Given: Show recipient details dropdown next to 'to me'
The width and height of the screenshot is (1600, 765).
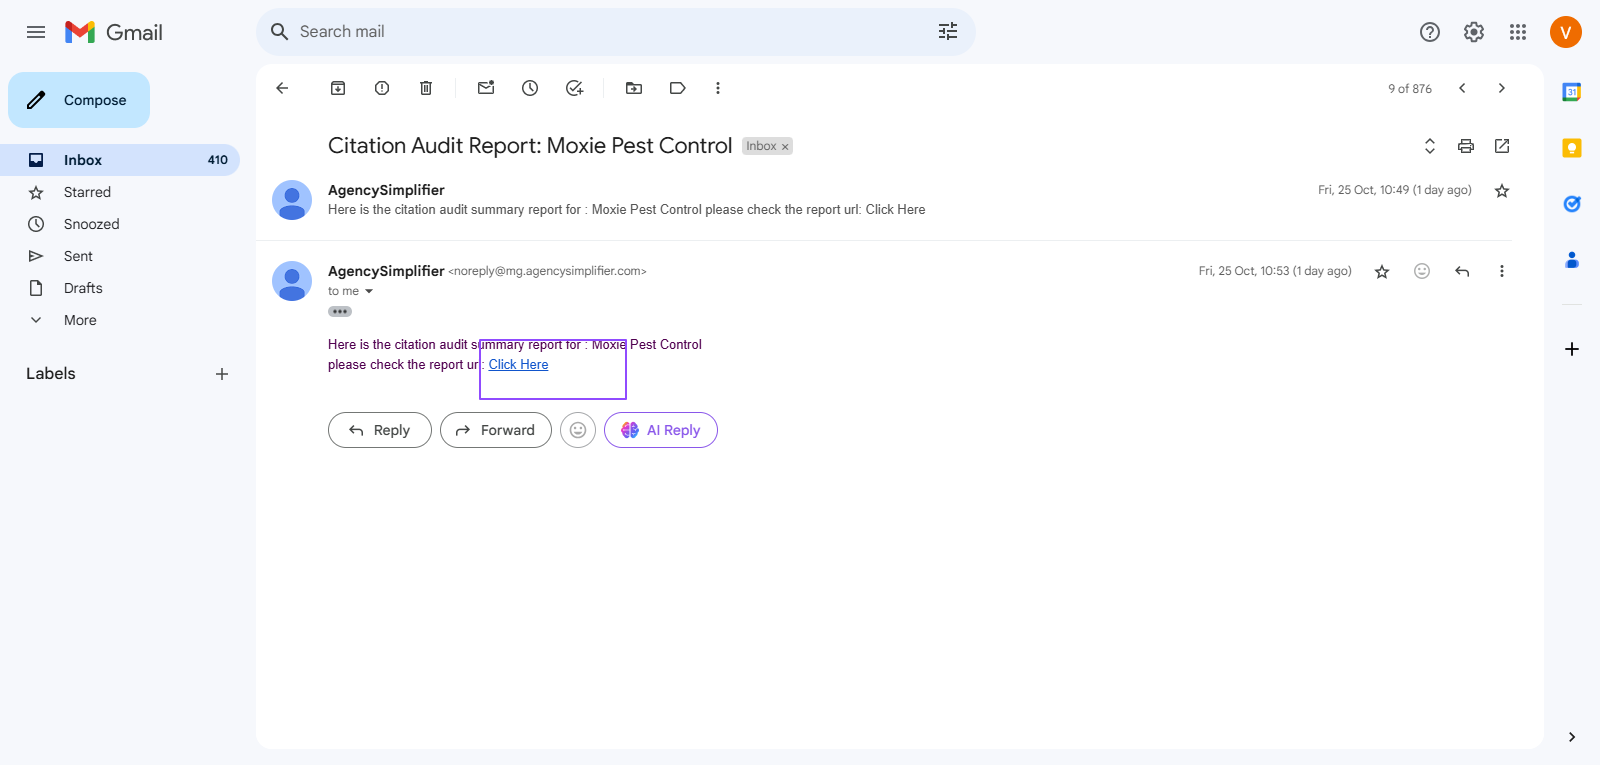Looking at the screenshot, I should [369, 292].
